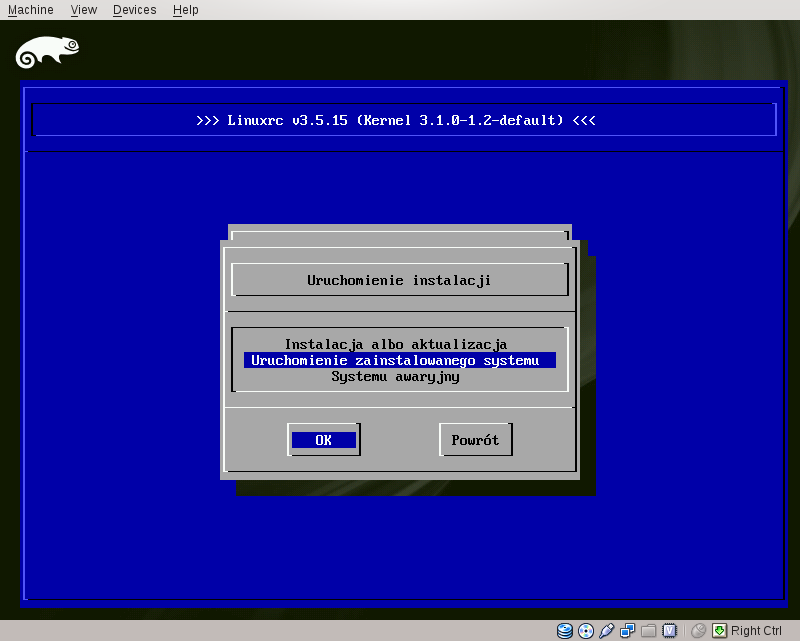Click the Linuxrc v3.5.15 header banner
Screen dimensions: 800x641
point(396,121)
